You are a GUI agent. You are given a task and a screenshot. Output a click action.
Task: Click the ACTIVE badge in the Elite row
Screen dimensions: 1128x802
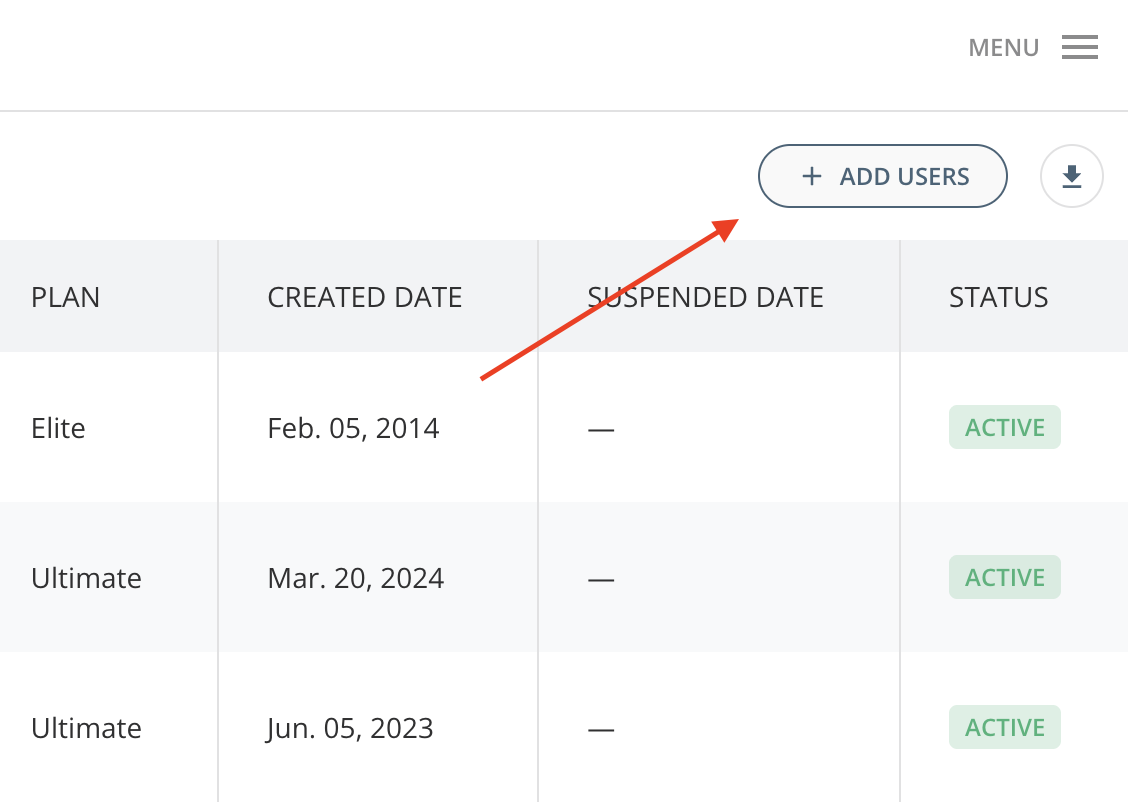[x=1004, y=427]
